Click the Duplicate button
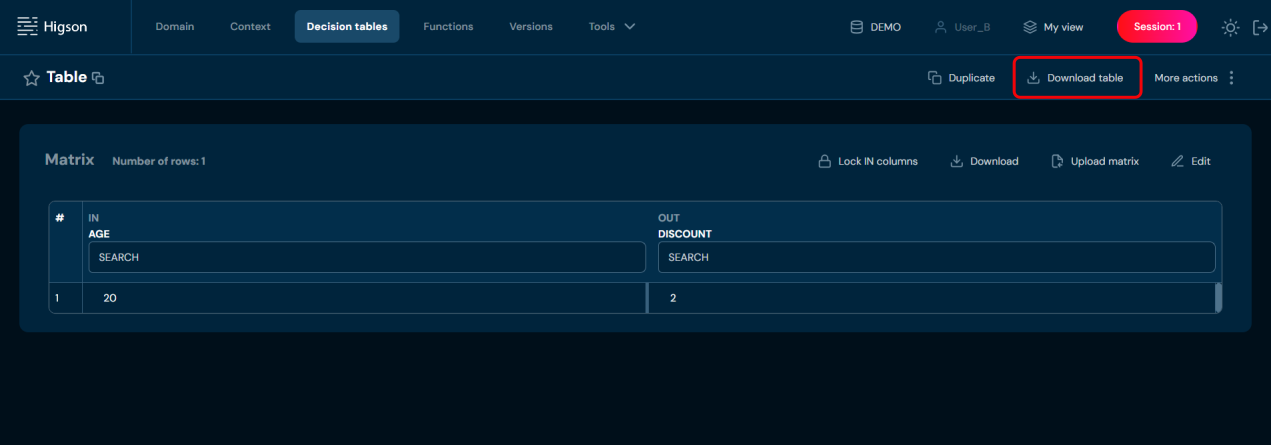The image size is (1271, 445). coord(961,78)
